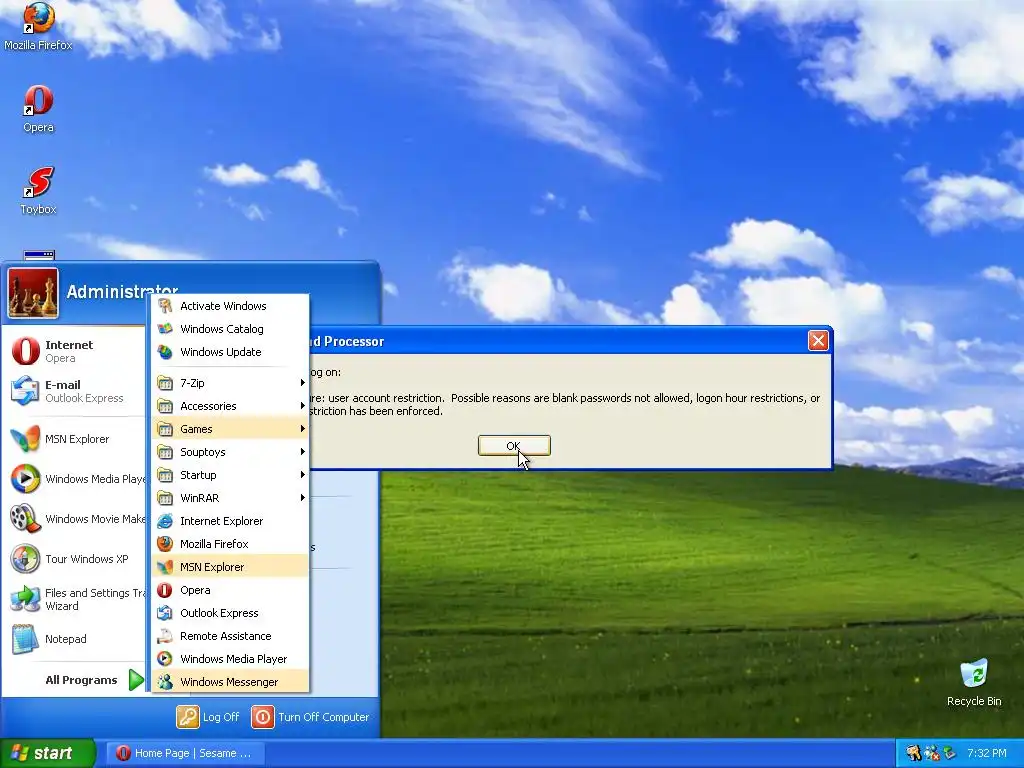Launch MSN Explorer from All Programs list

[x=230, y=567]
